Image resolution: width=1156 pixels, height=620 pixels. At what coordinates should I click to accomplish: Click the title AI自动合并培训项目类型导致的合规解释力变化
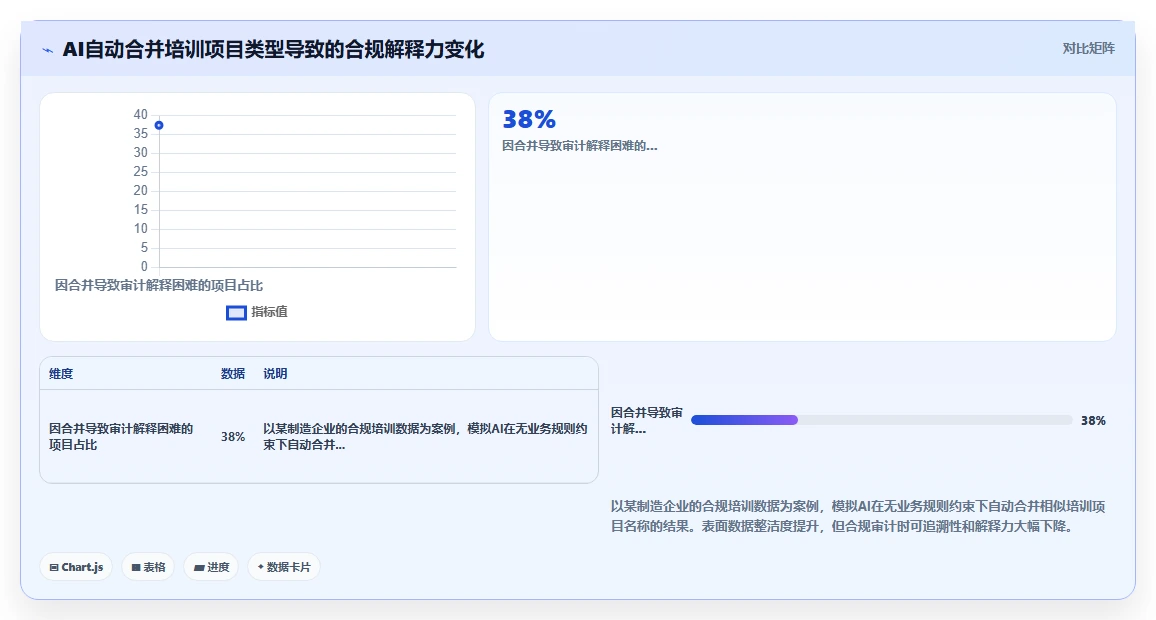(x=273, y=49)
